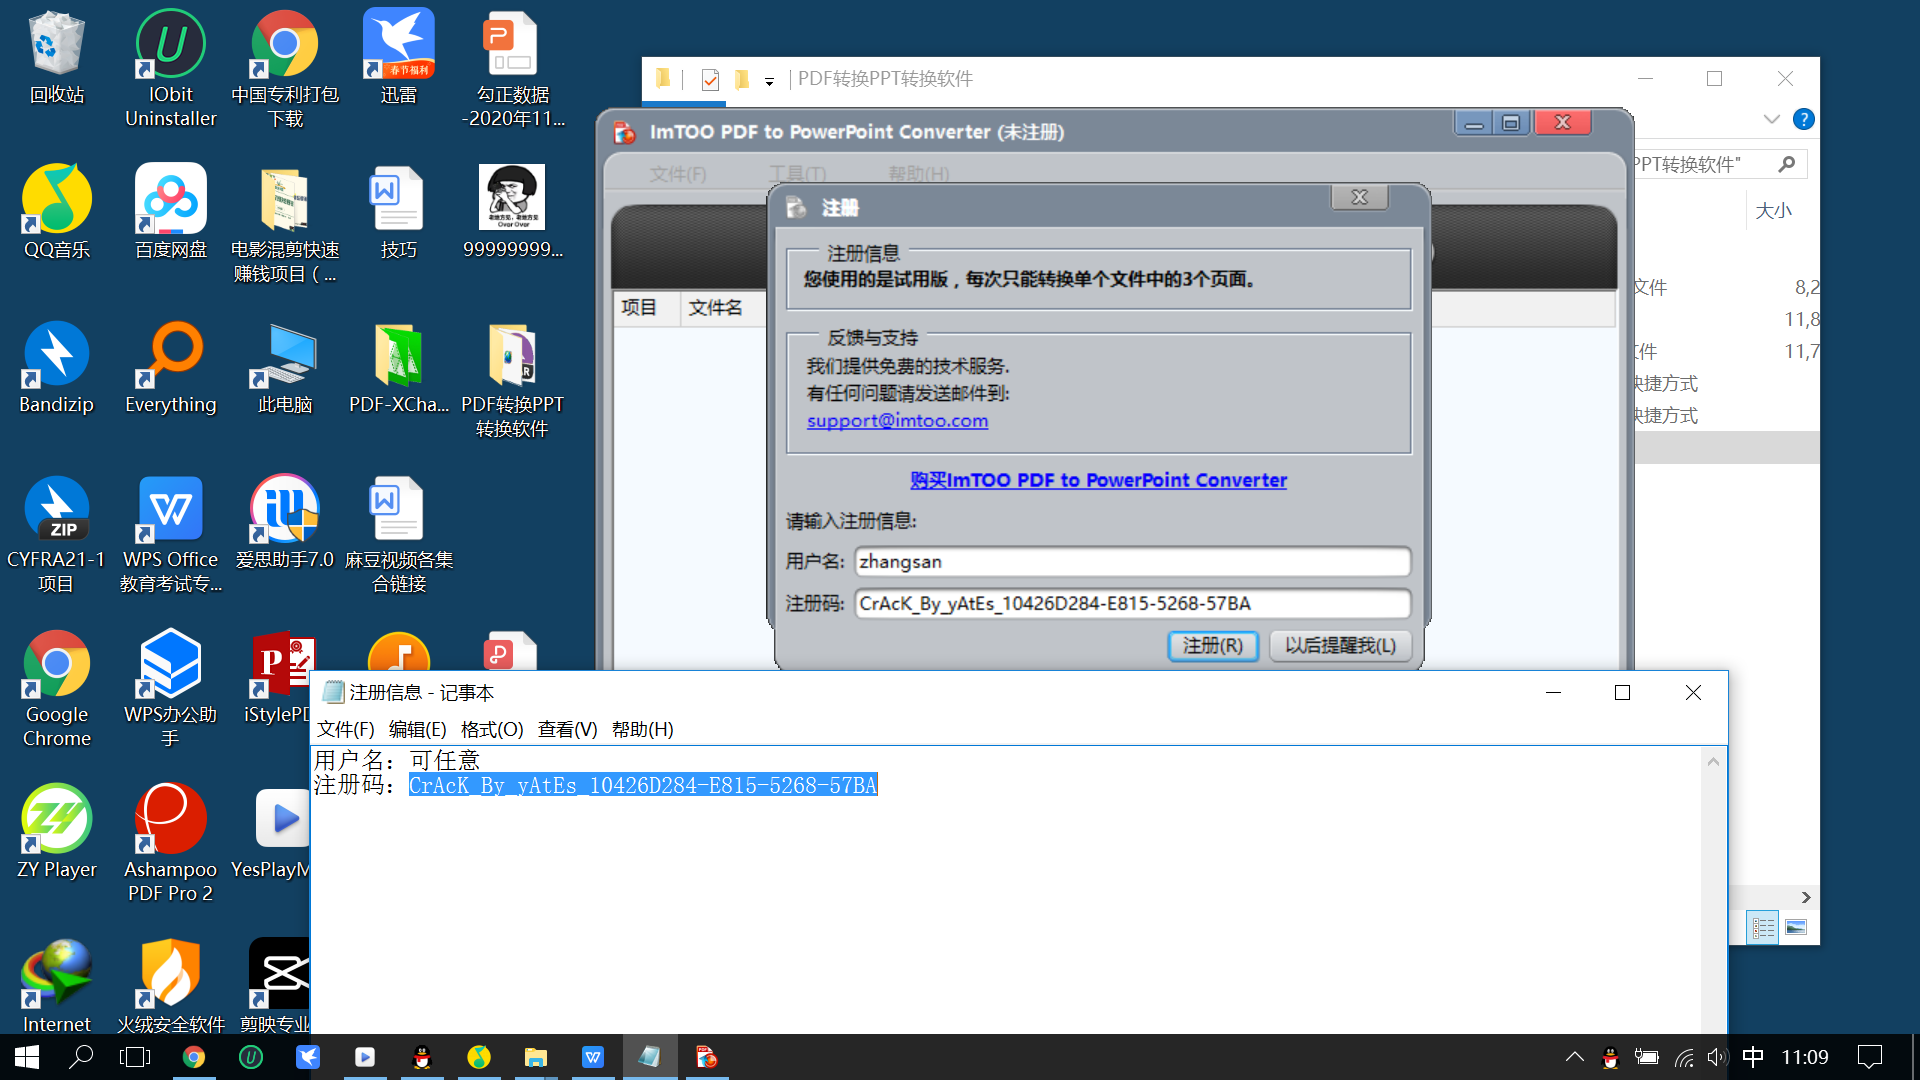This screenshot has height=1080, width=1920.
Task: Click the taskbar clock 11:09
Action: click(x=1804, y=1057)
